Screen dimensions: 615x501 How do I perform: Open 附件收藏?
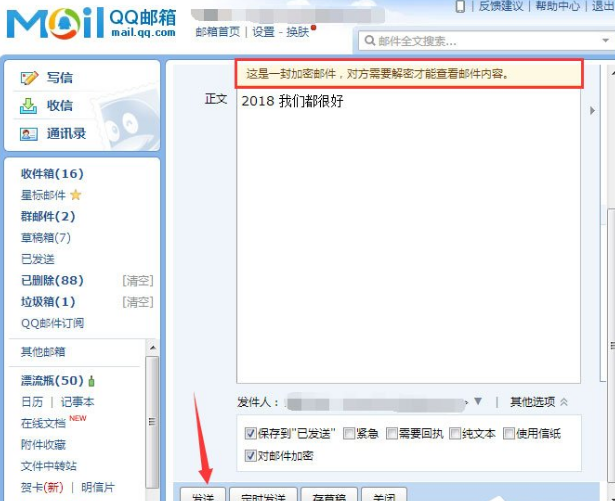click(x=43, y=445)
